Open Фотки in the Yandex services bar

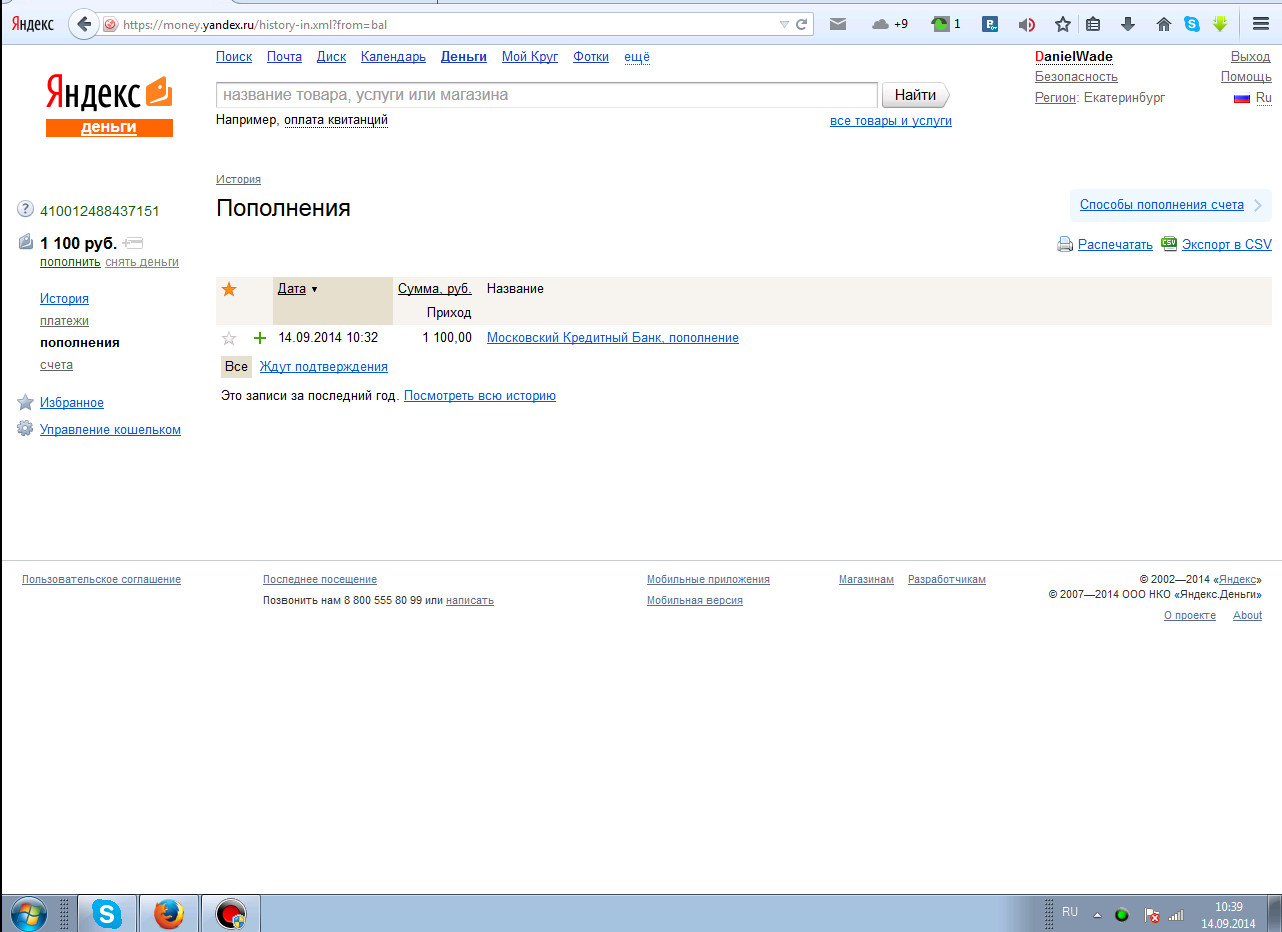(591, 57)
